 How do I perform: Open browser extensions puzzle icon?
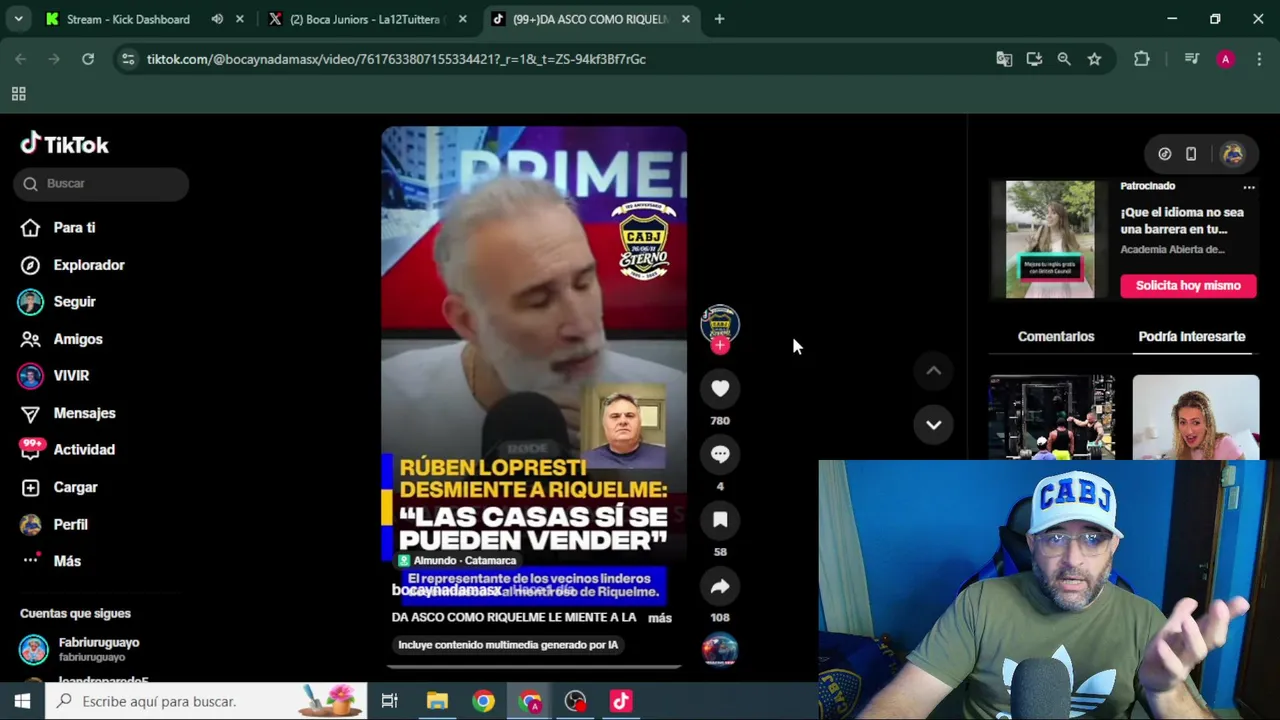[1141, 59]
